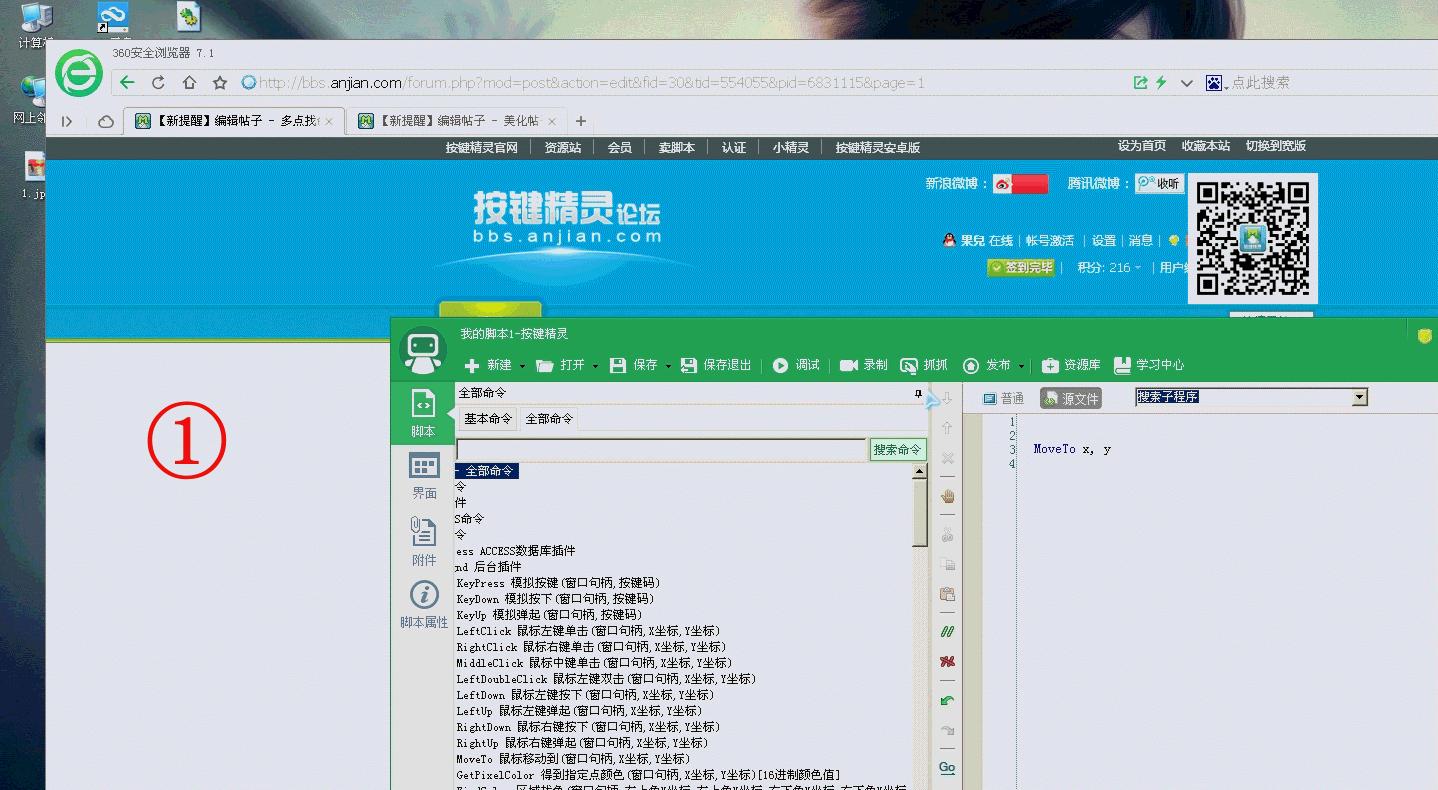Viewport: 1438px width, 790px height.
Task: Click the 搜索命令 search button
Action: pos(897,450)
